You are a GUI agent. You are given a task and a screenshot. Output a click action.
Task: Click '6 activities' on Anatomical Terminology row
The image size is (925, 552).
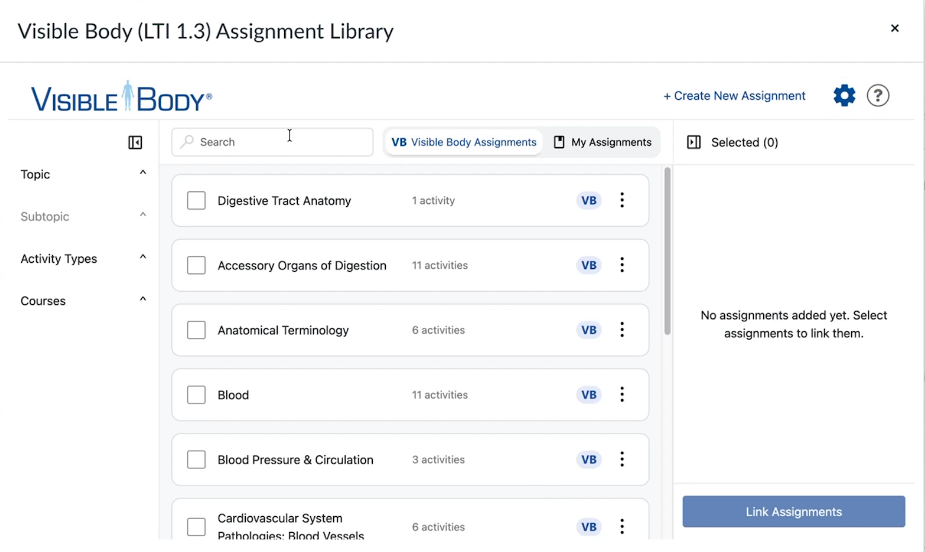pos(438,330)
